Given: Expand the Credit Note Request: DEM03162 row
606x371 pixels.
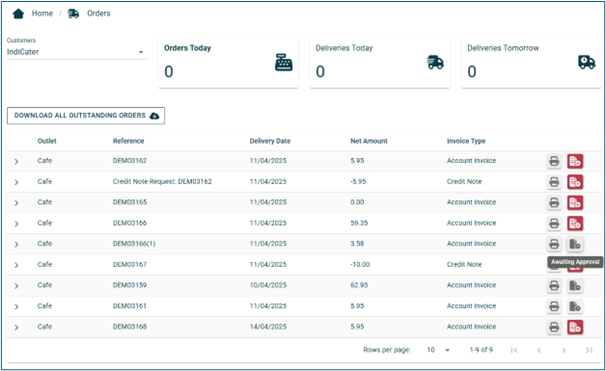Looking at the screenshot, I should 16,182.
